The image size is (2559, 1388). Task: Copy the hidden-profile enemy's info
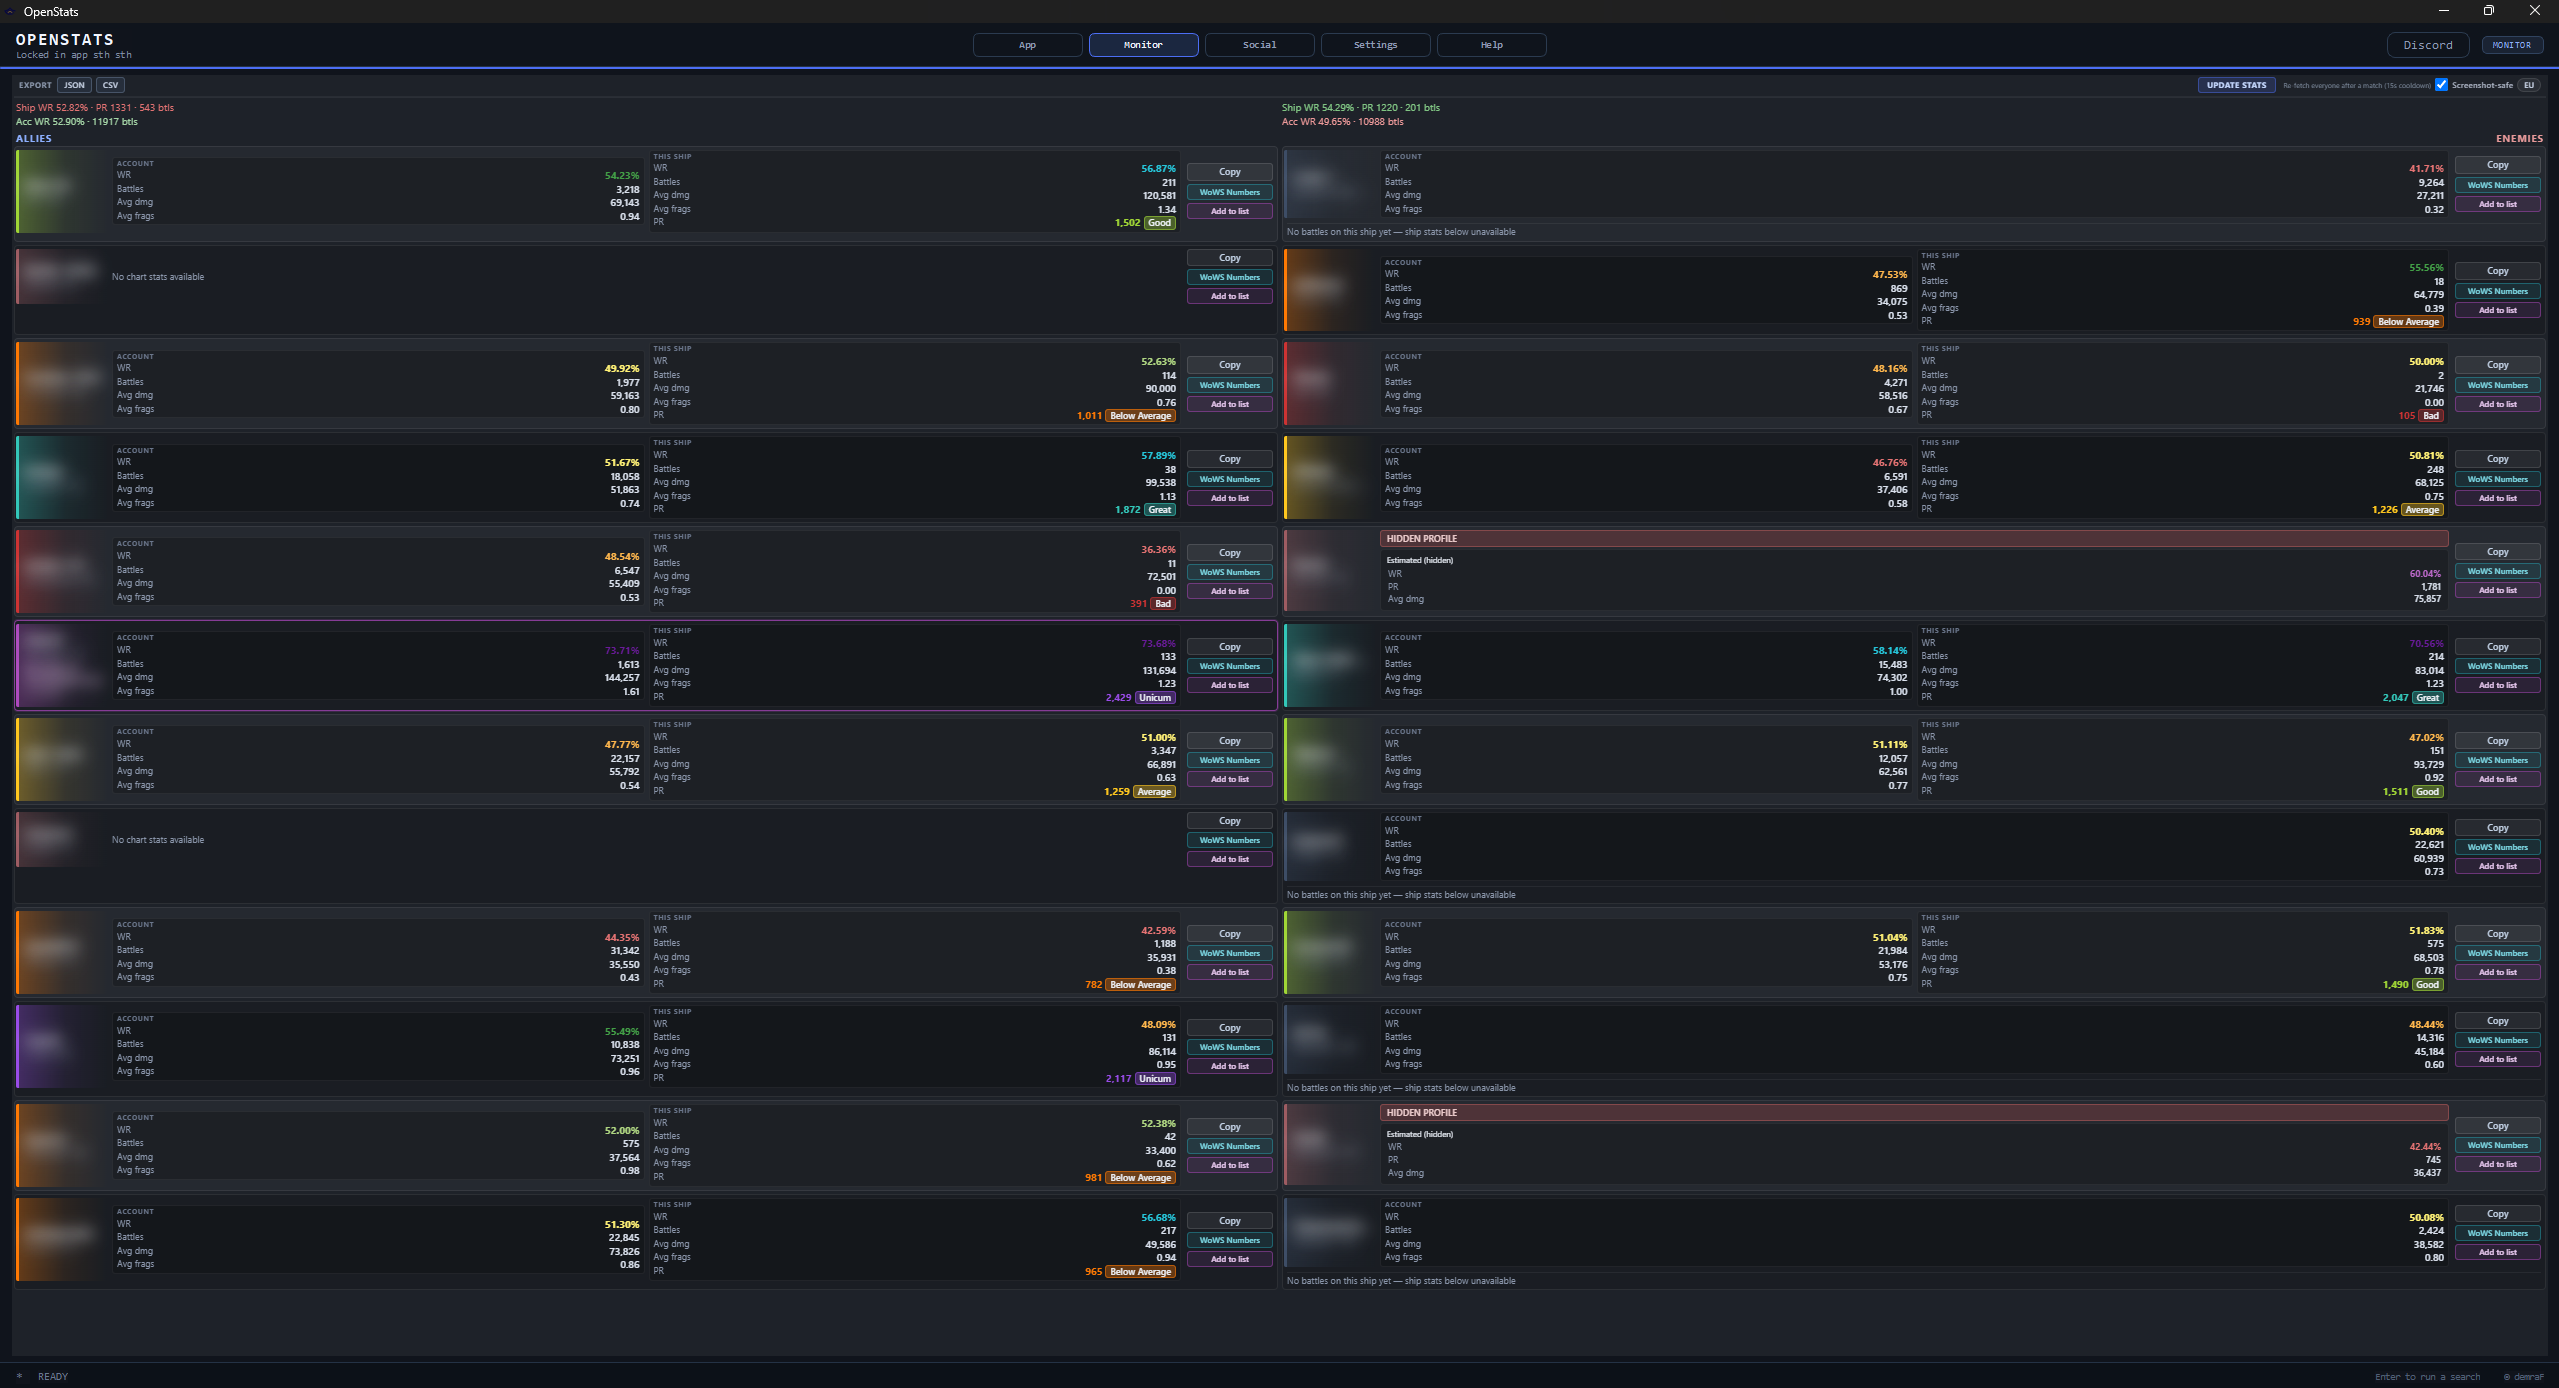2496,551
